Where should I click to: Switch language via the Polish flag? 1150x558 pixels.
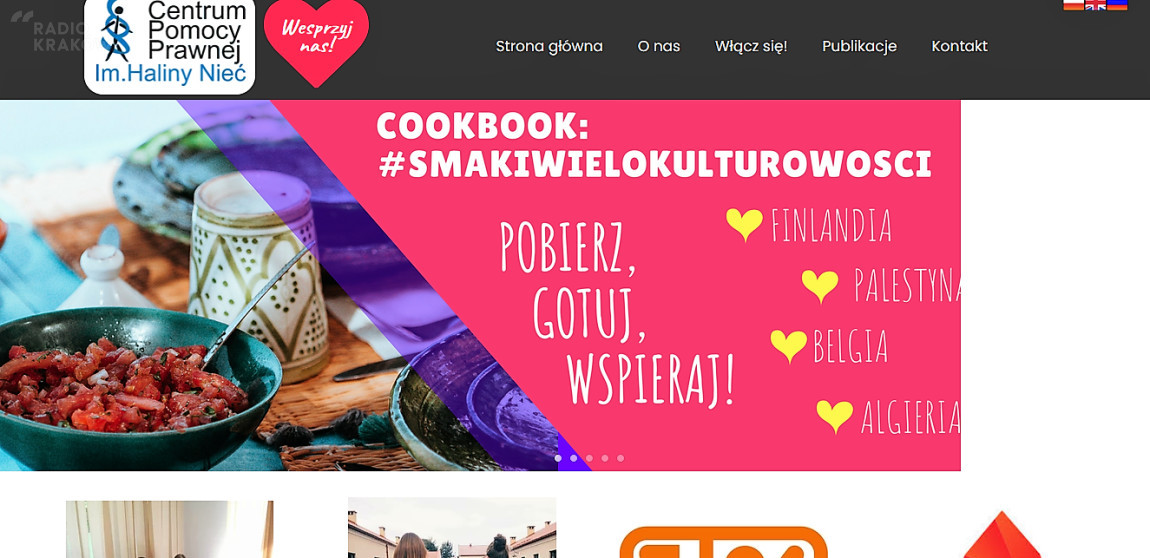pyautogui.click(x=1073, y=4)
